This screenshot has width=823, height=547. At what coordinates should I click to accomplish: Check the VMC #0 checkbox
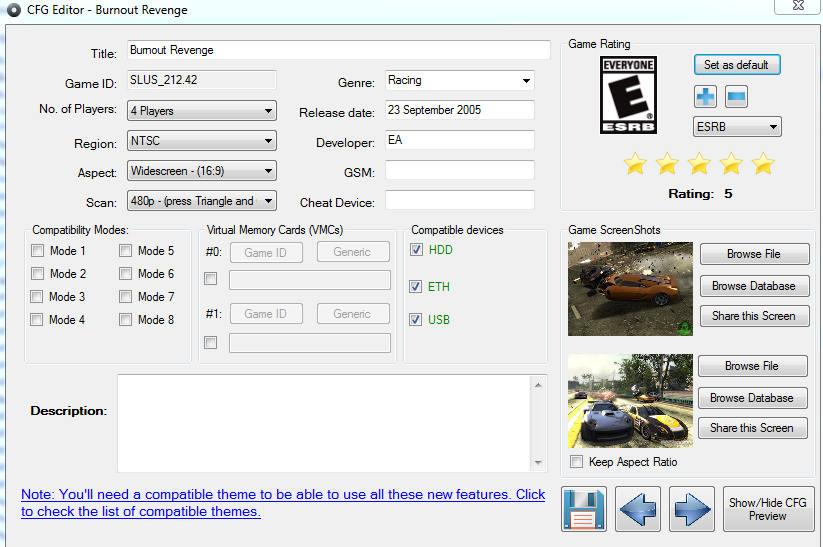click(x=210, y=278)
